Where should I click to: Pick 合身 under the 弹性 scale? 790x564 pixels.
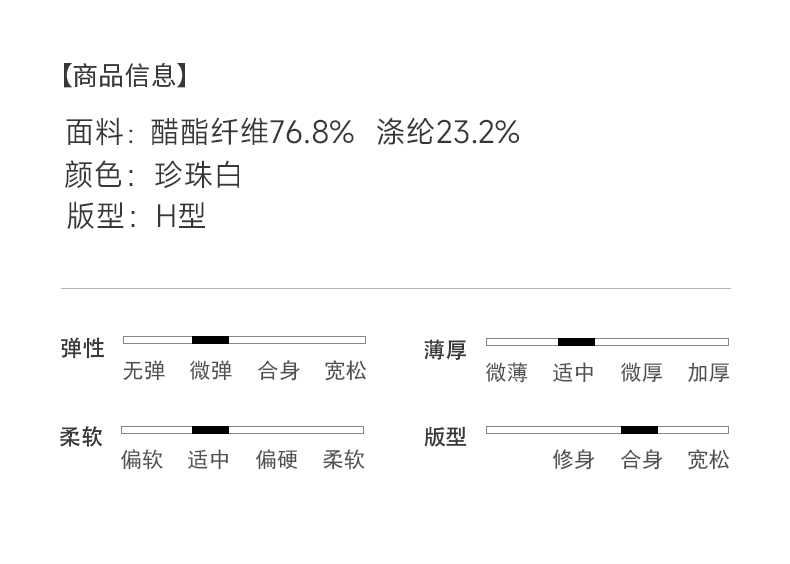click(x=278, y=371)
